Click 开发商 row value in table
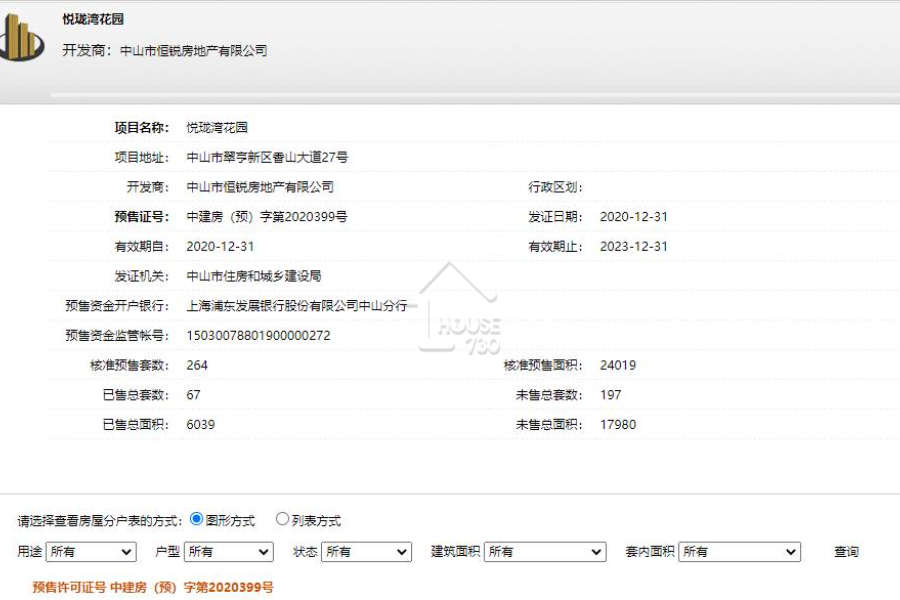 260,187
